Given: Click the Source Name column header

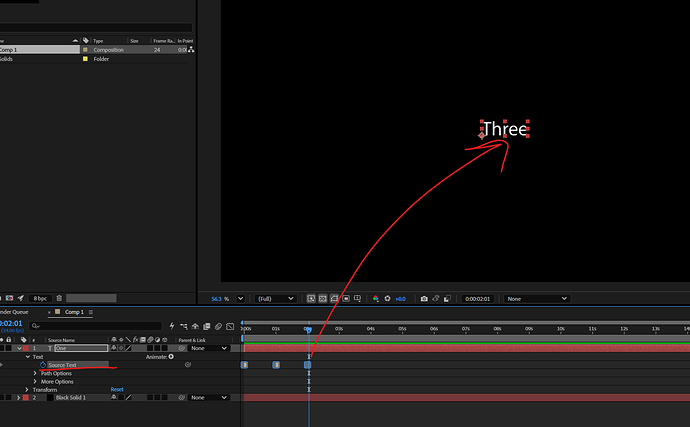Looking at the screenshot, I should (61, 340).
